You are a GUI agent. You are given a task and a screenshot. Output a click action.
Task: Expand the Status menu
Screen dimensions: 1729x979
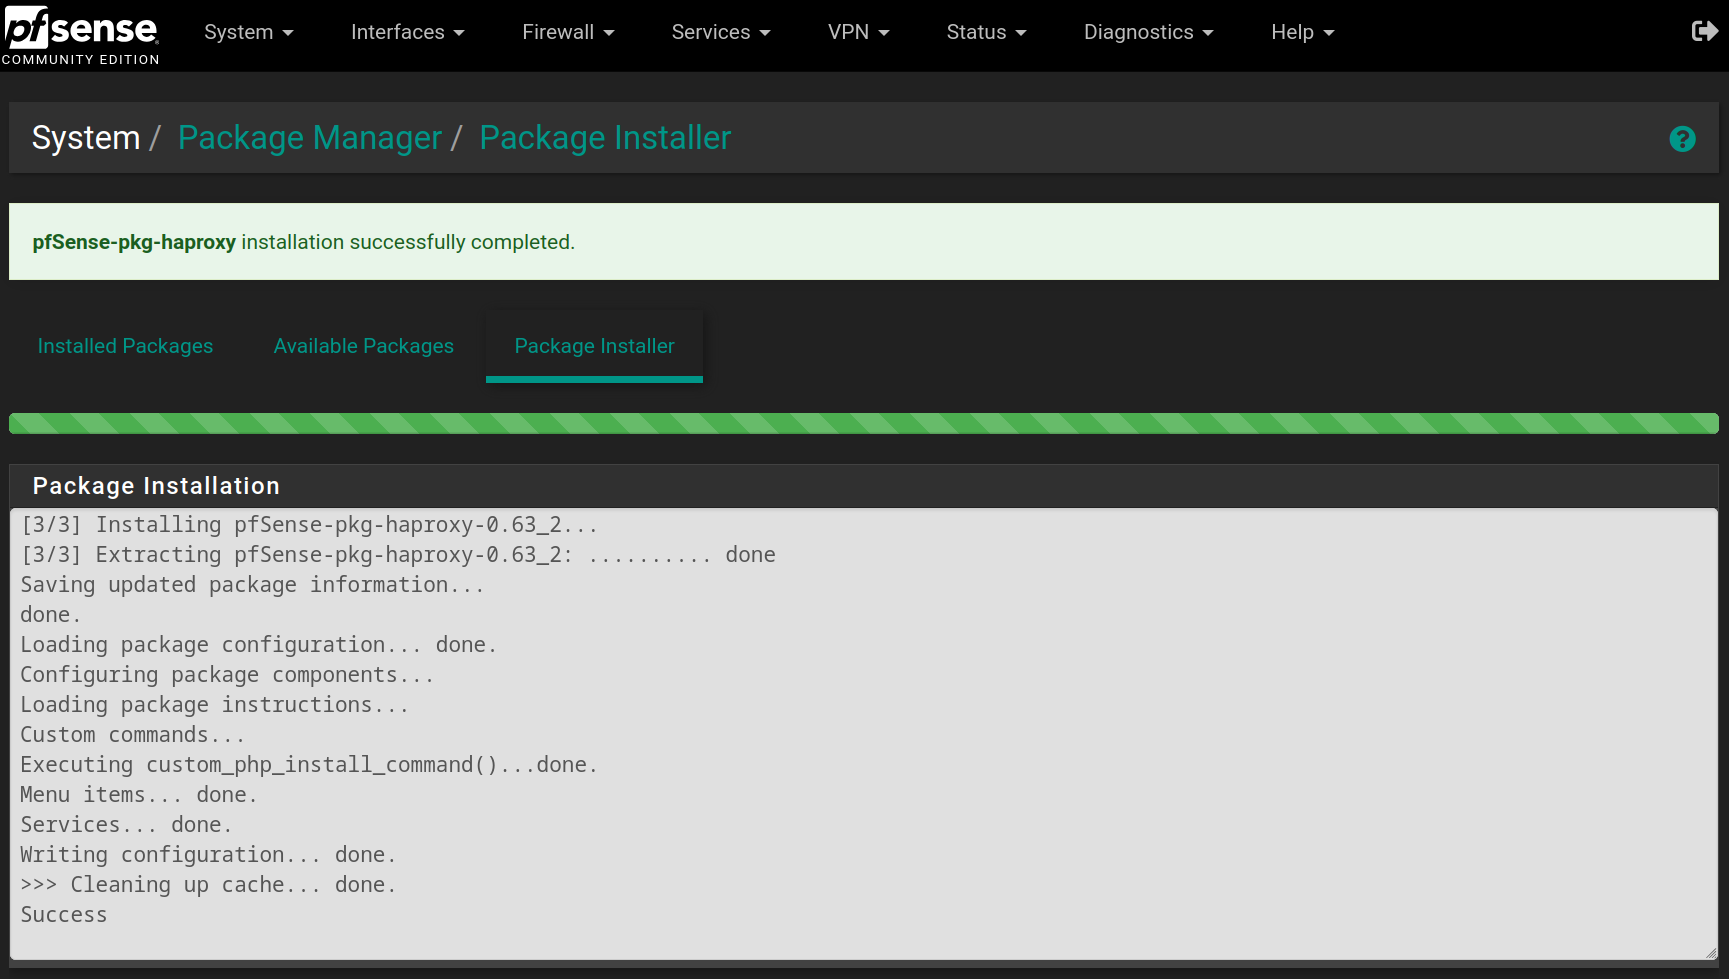click(987, 32)
